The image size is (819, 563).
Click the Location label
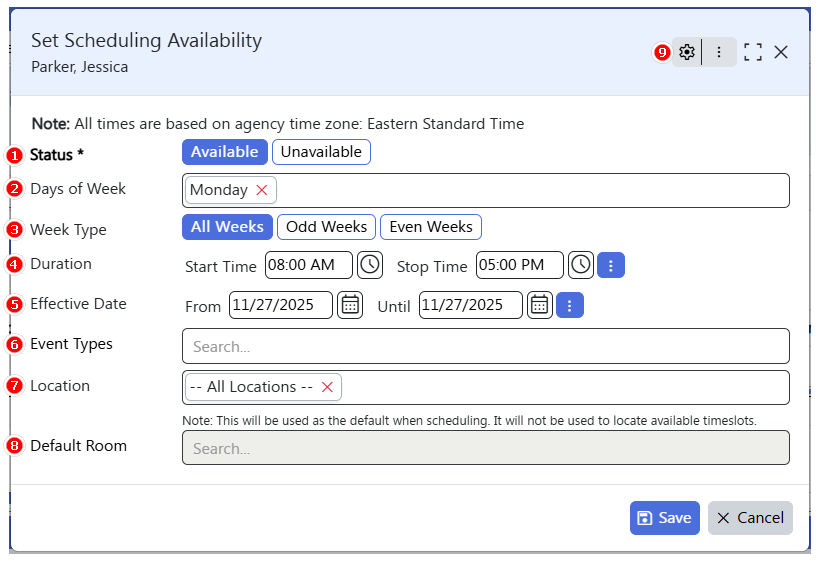60,385
